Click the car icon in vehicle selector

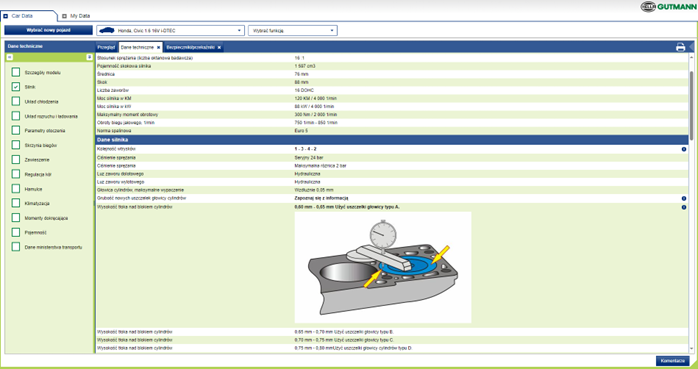coord(107,30)
